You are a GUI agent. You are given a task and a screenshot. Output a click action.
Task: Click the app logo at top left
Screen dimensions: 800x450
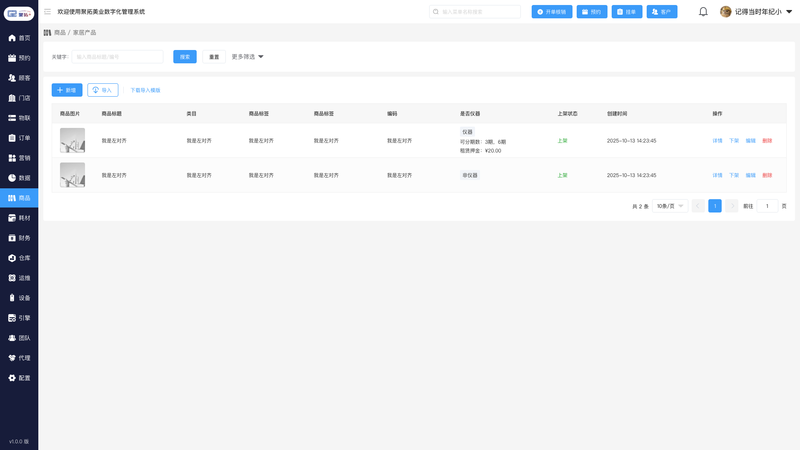[19, 13]
